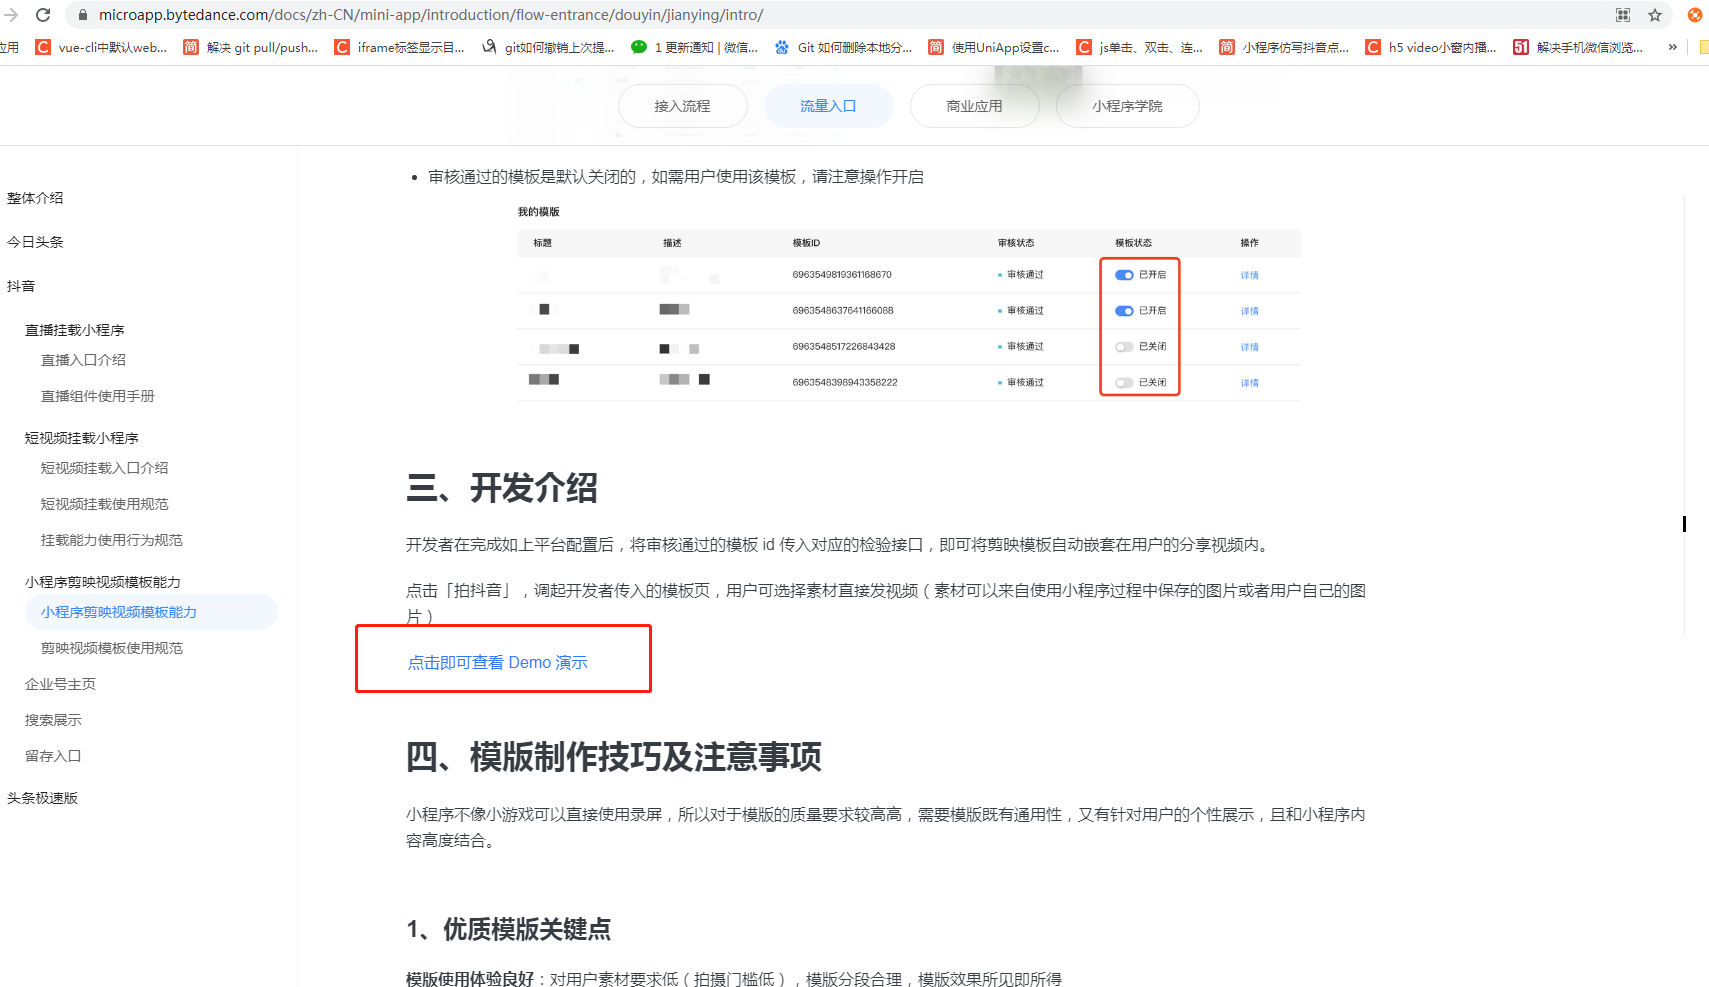View site info via the lock icon
Screen dimensions: 1709x987
[x=83, y=15]
